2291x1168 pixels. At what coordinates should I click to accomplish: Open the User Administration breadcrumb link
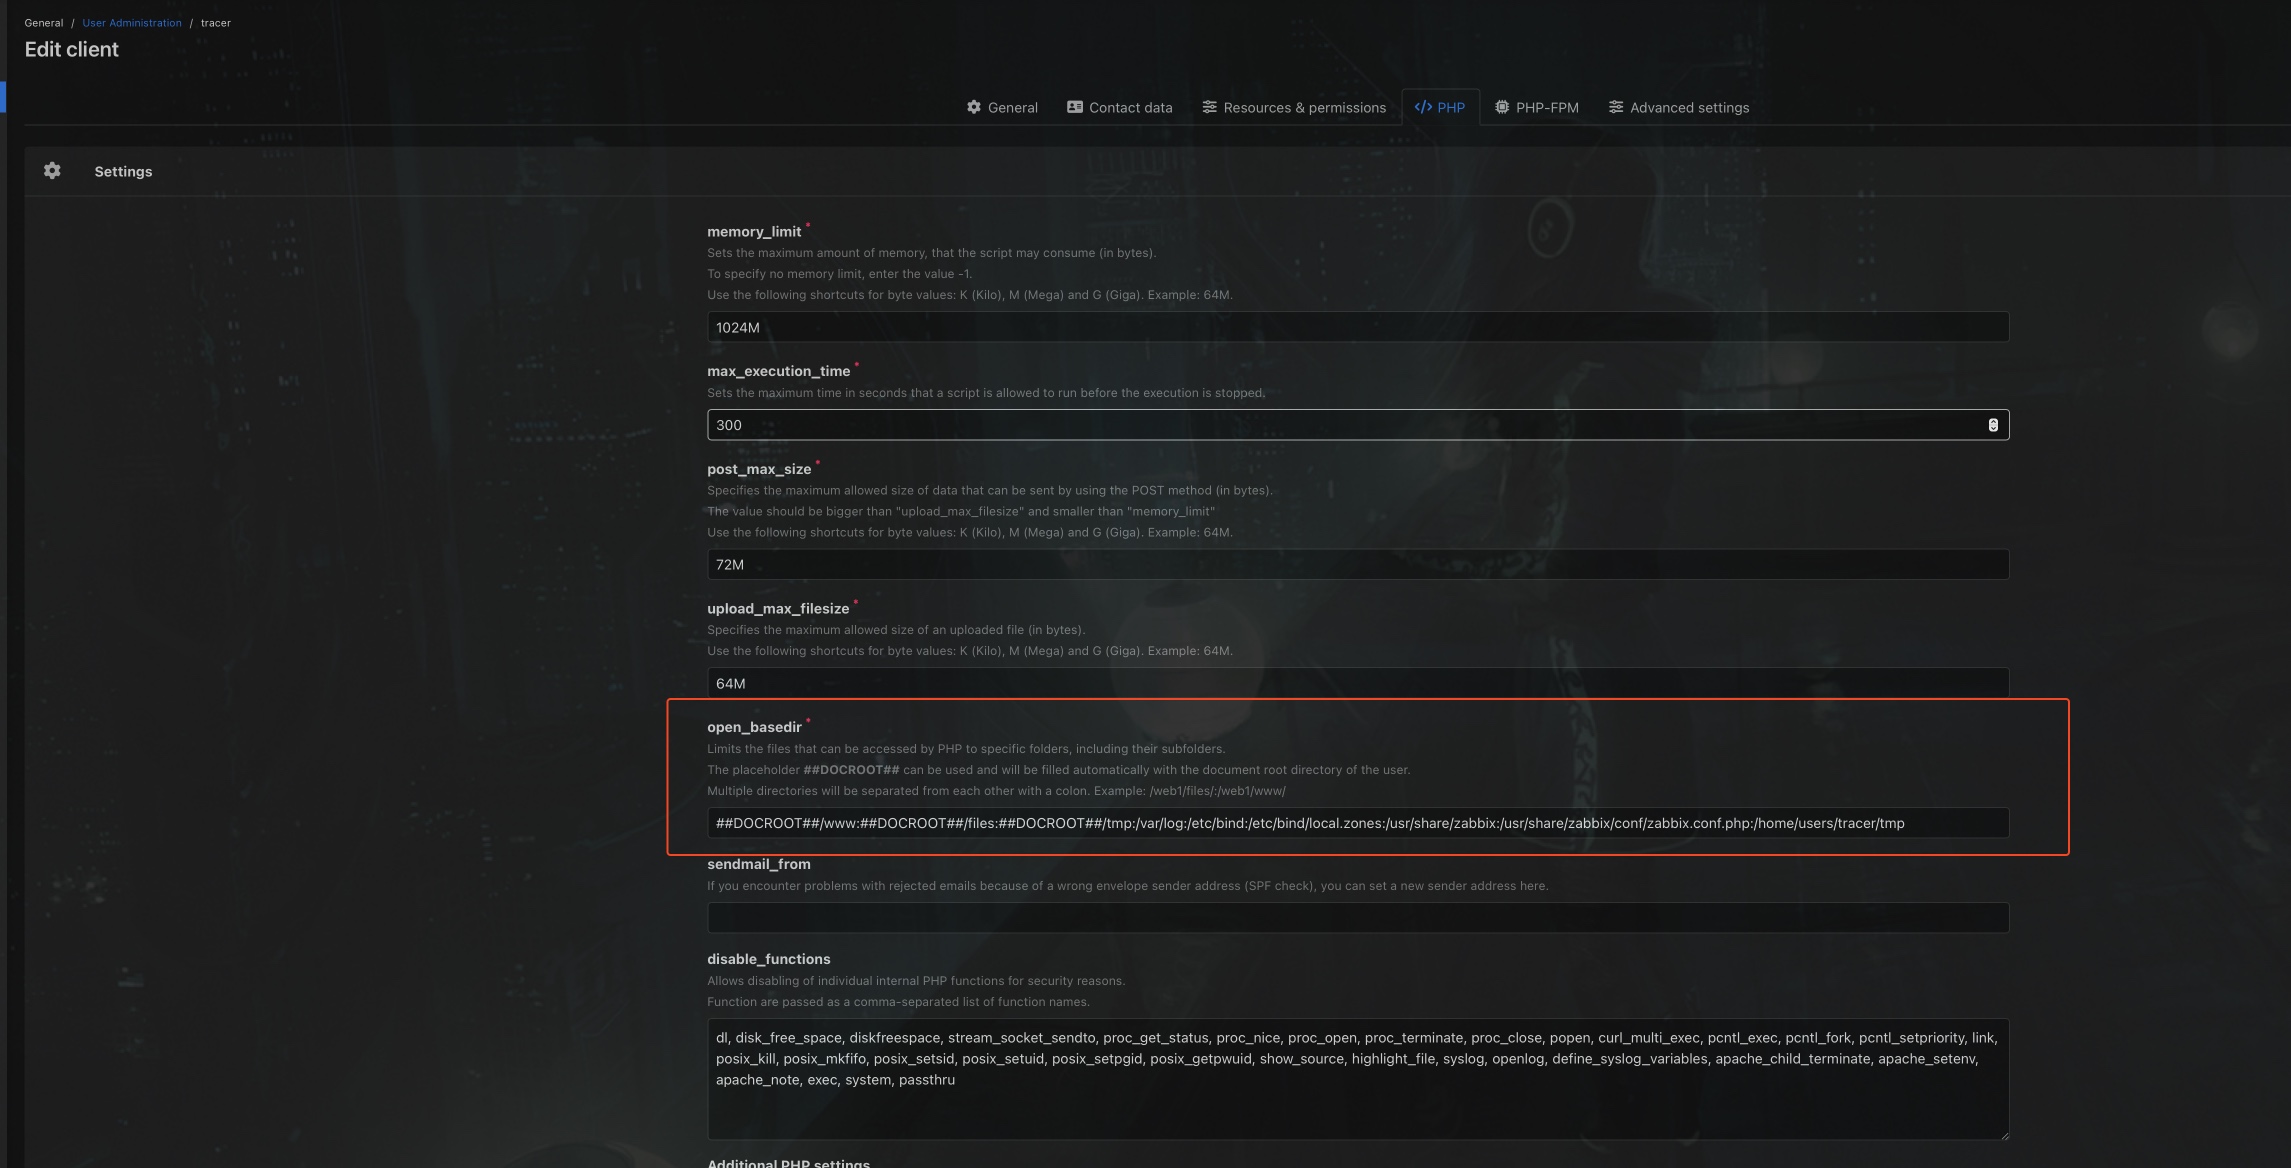point(132,23)
